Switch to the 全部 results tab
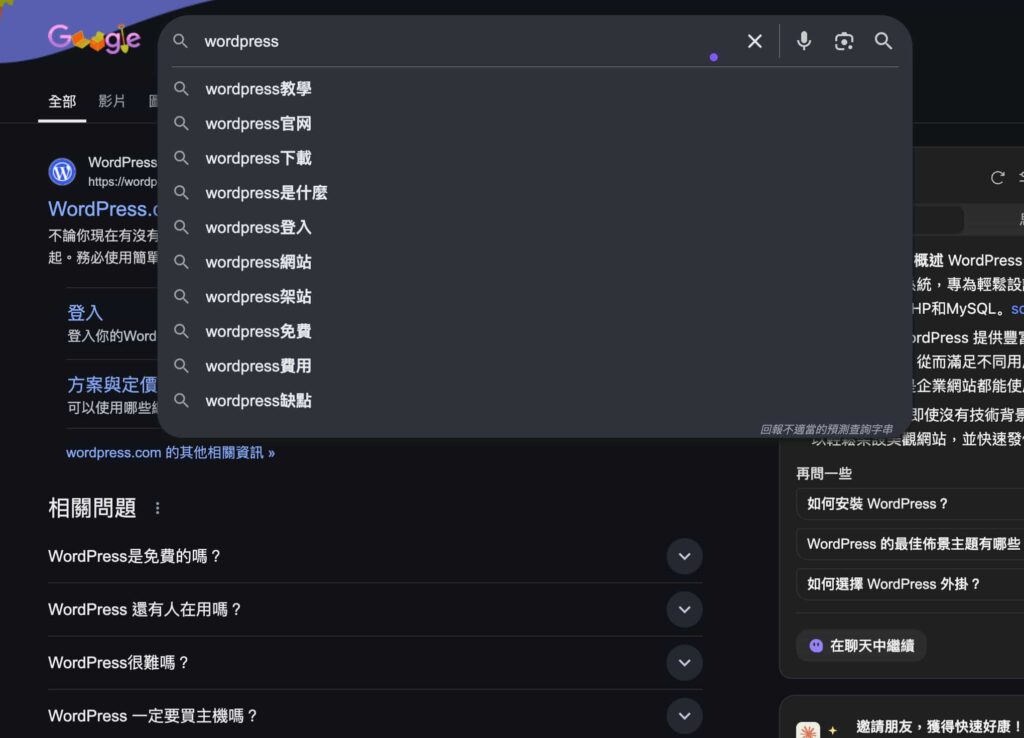This screenshot has height=738, width=1024. click(62, 101)
